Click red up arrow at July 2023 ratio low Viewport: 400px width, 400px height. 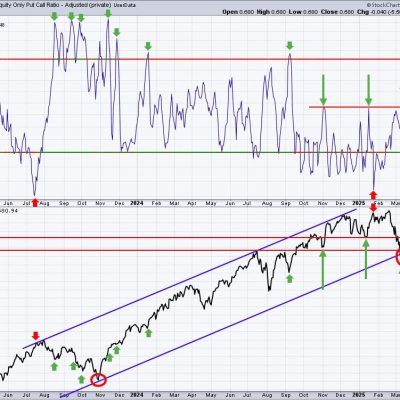pos(35,202)
